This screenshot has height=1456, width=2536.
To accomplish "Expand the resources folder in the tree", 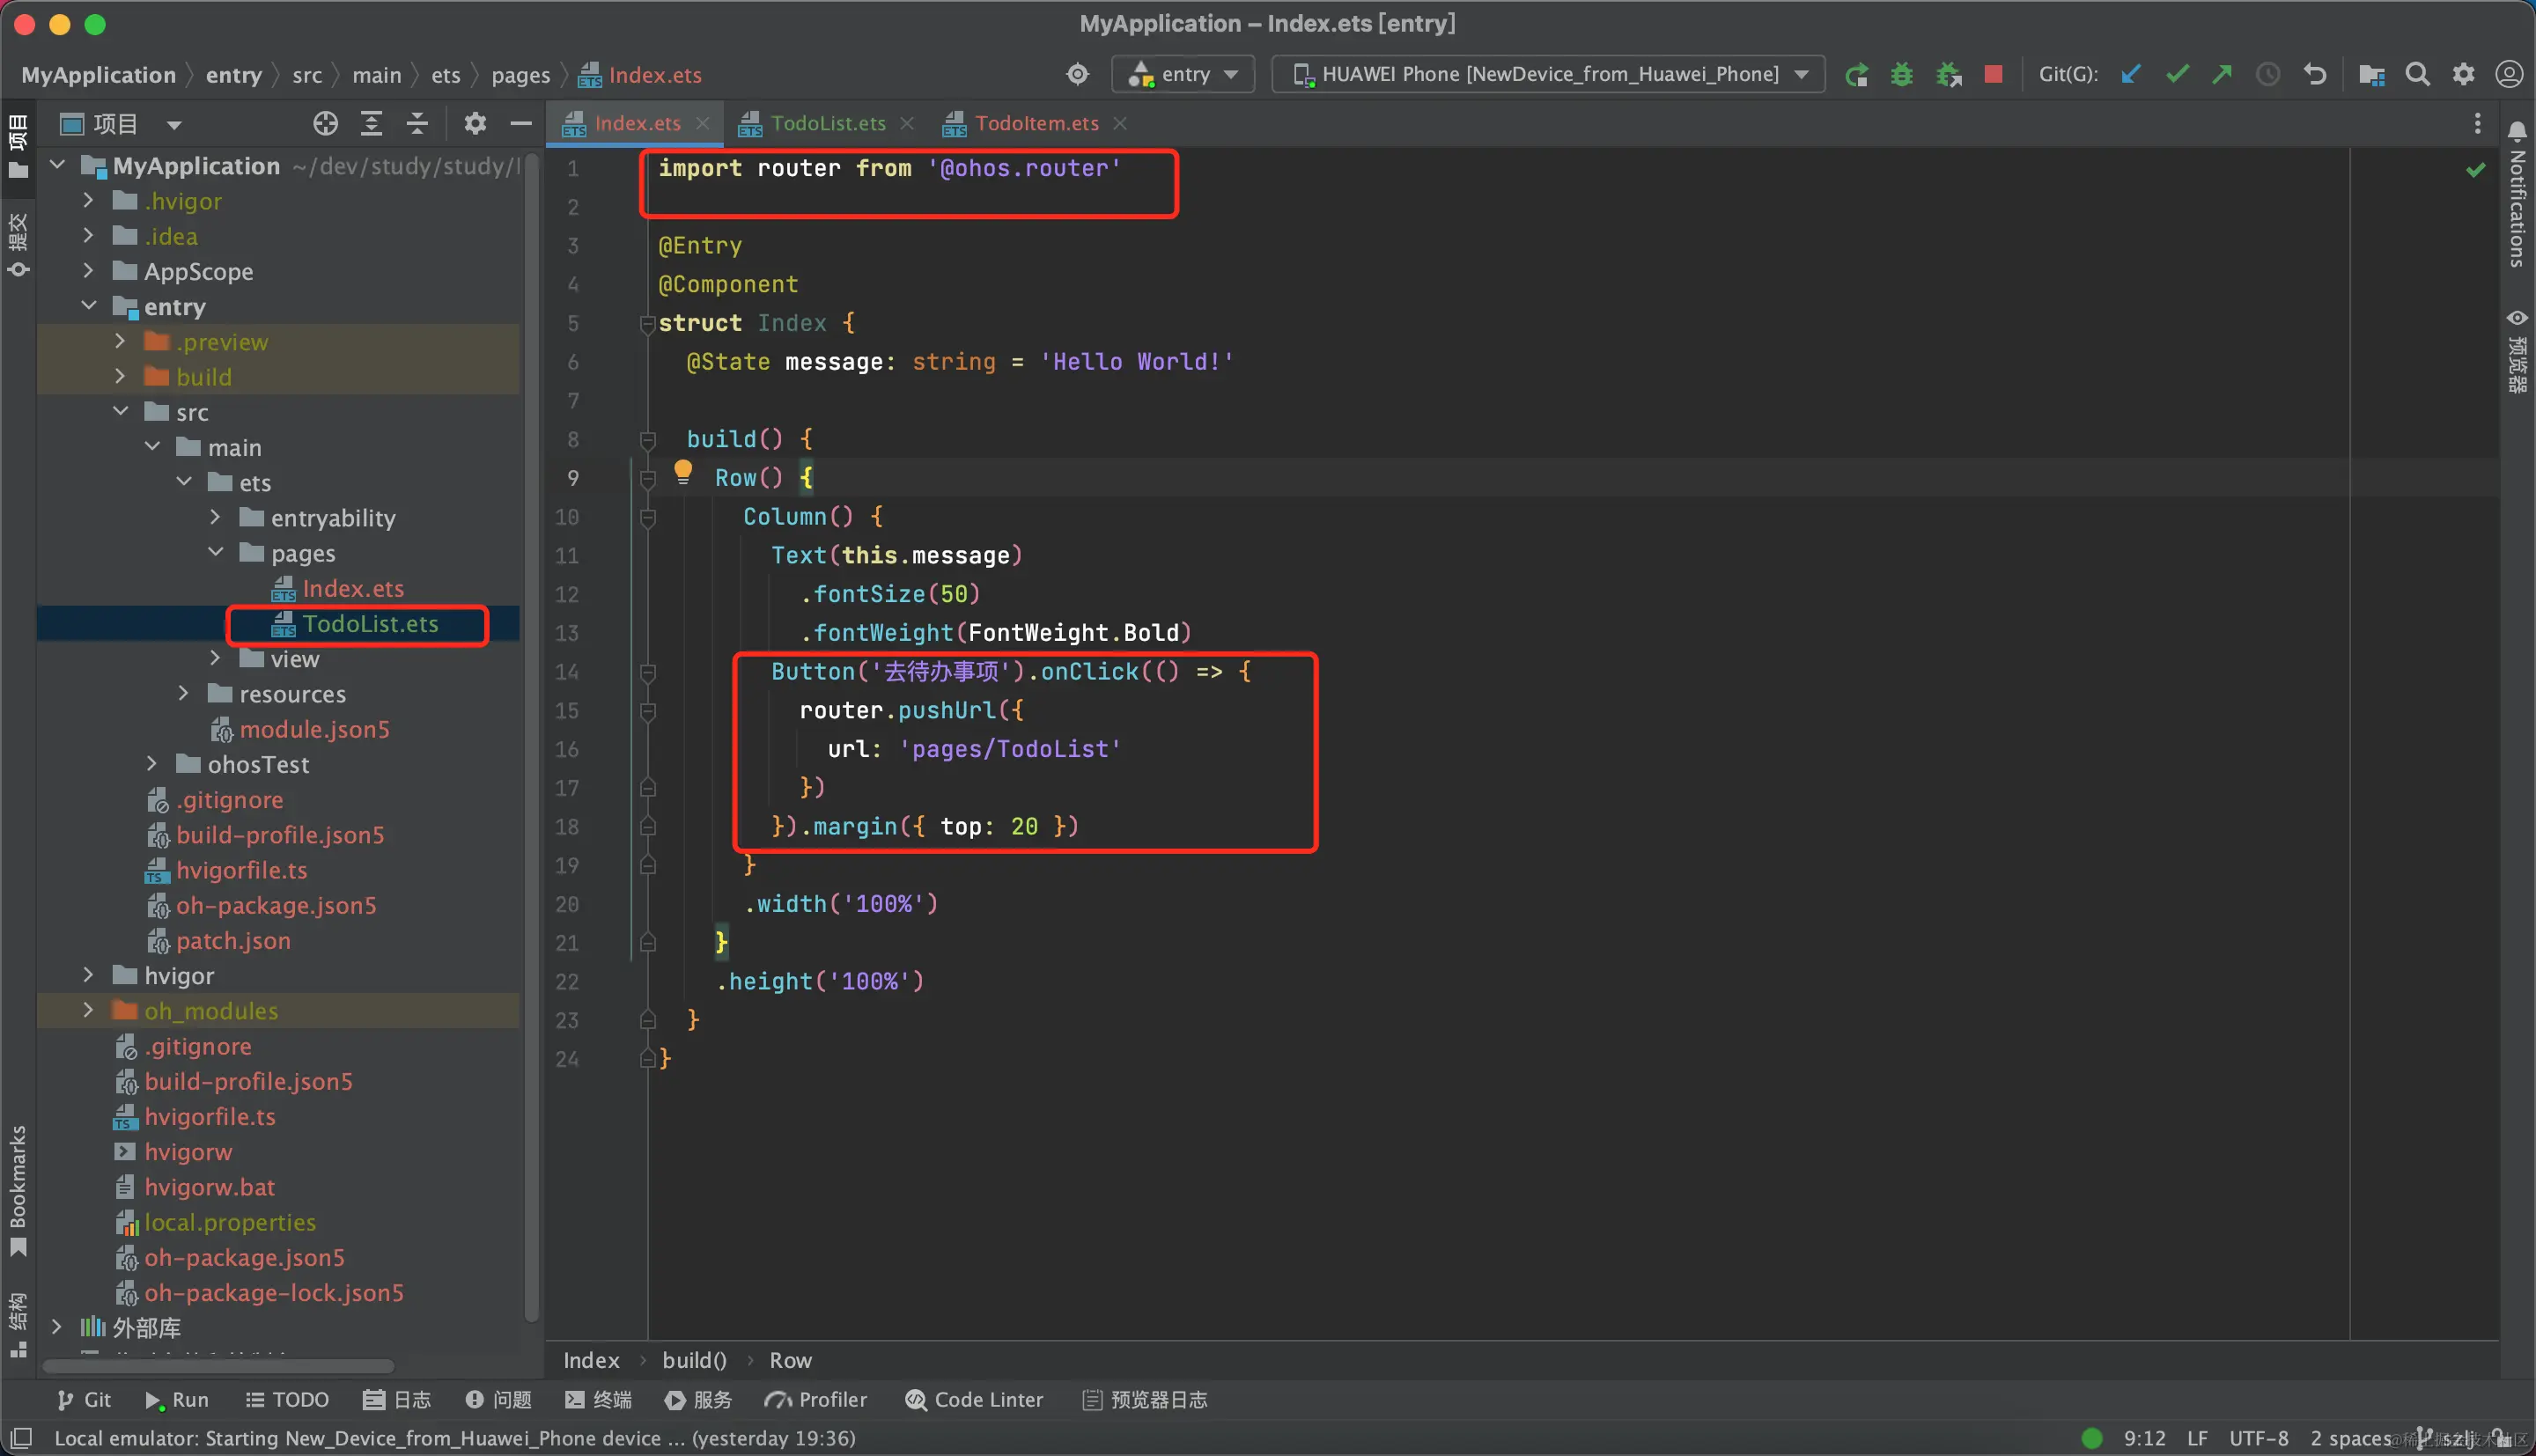I will pos(184,693).
